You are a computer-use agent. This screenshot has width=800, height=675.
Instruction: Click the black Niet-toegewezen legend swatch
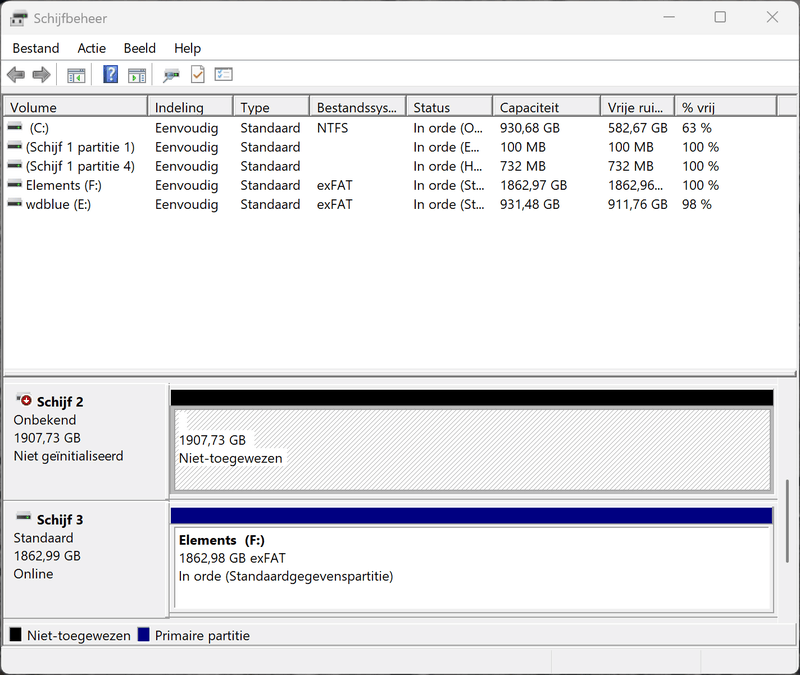(16, 634)
